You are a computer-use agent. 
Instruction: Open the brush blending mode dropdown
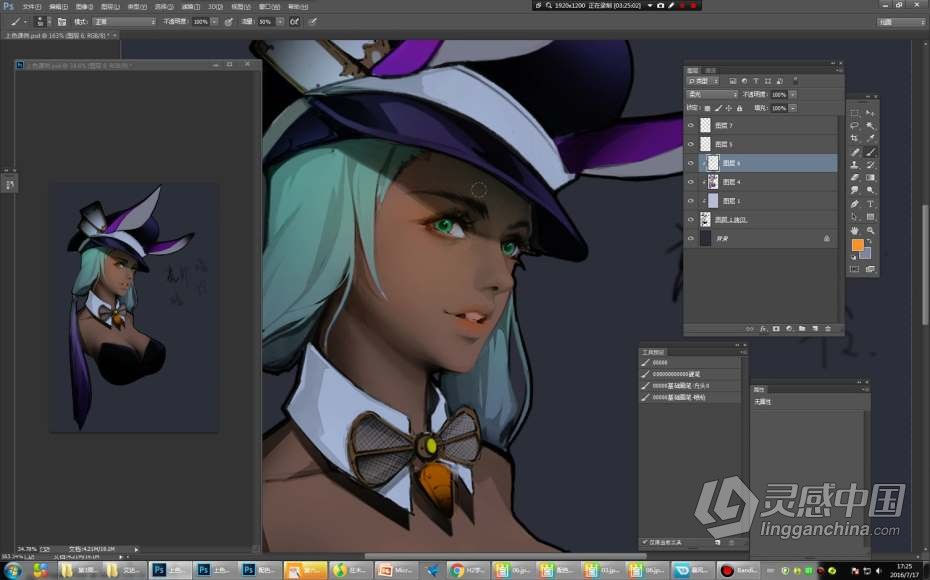[x=125, y=22]
